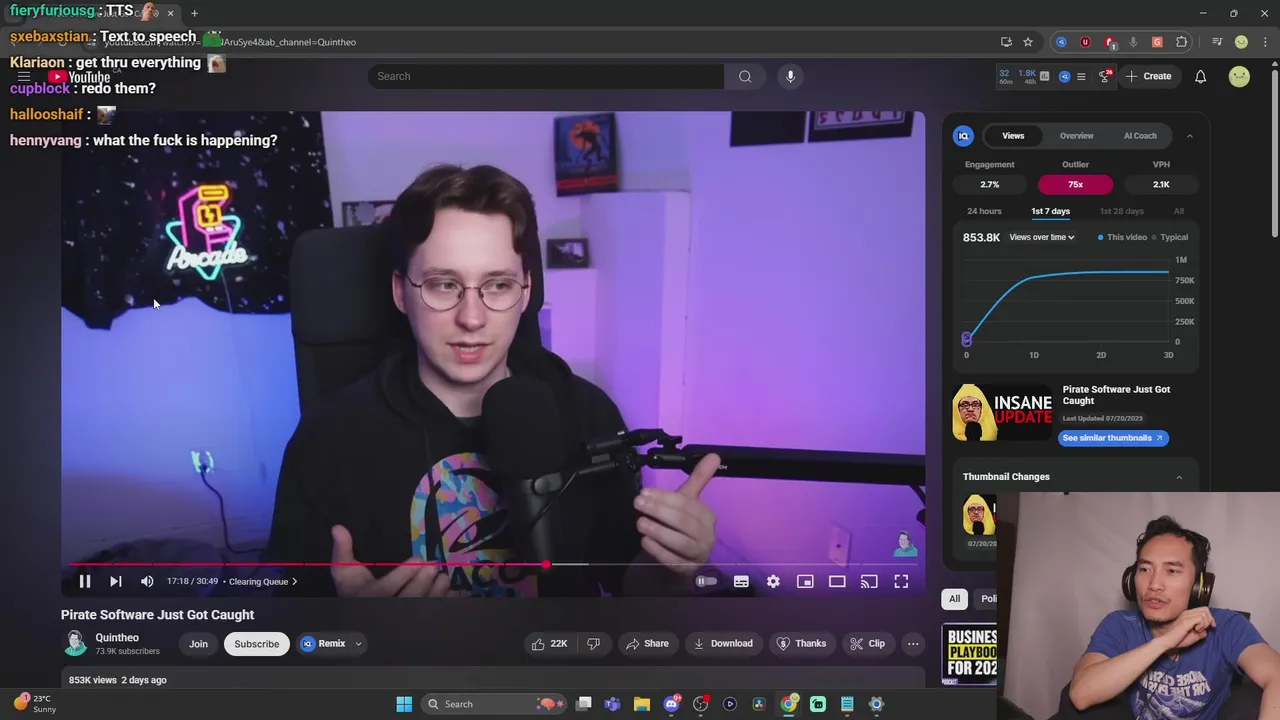Switch to the Overview tab
The image size is (1280, 720).
click(x=1076, y=136)
